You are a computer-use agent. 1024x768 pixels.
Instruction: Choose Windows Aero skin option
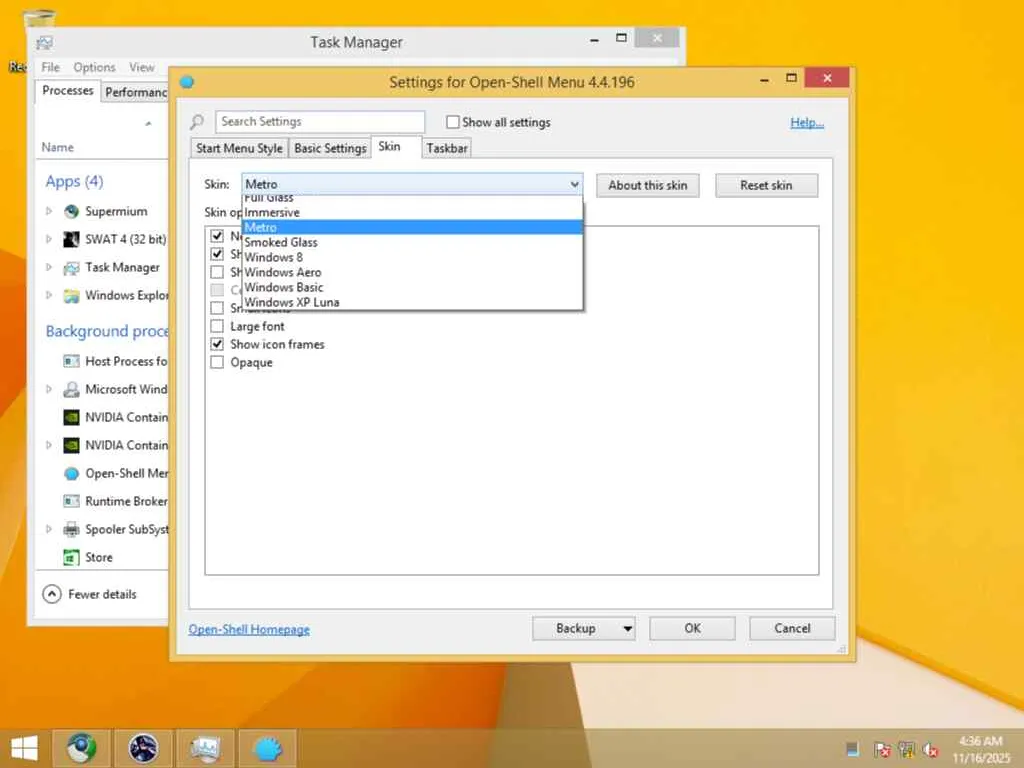click(x=412, y=272)
